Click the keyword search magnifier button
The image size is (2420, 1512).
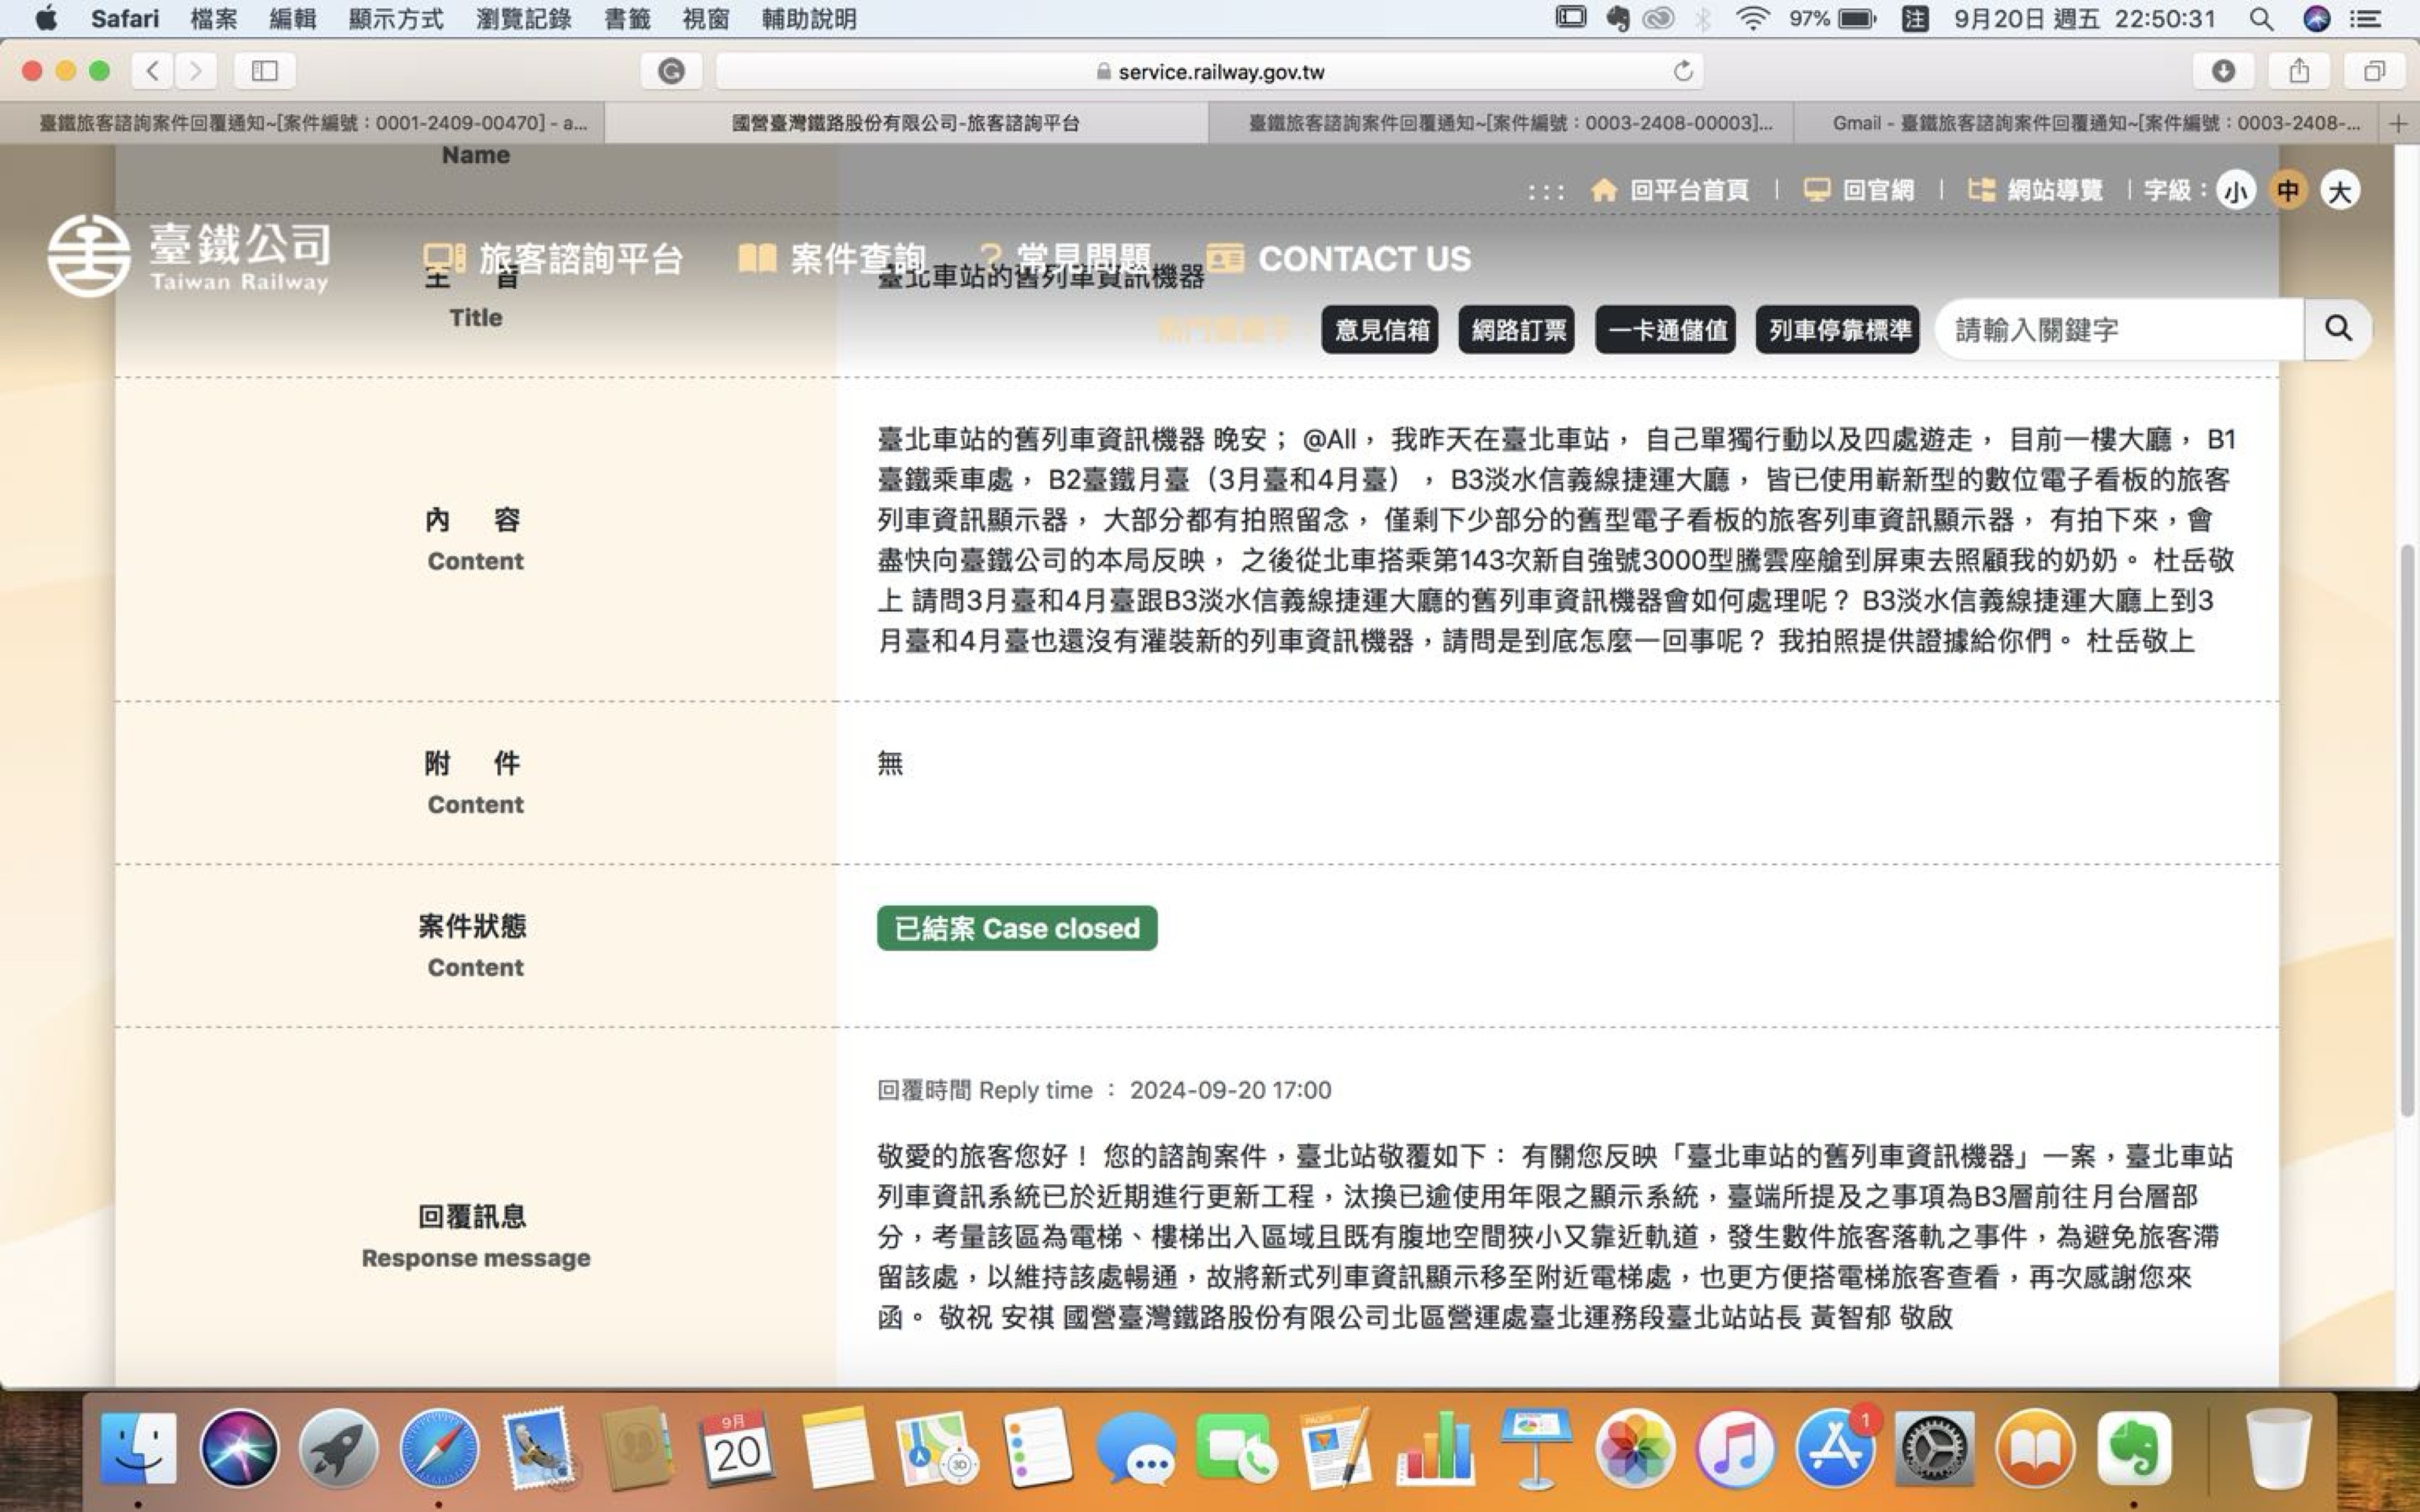tap(2337, 329)
